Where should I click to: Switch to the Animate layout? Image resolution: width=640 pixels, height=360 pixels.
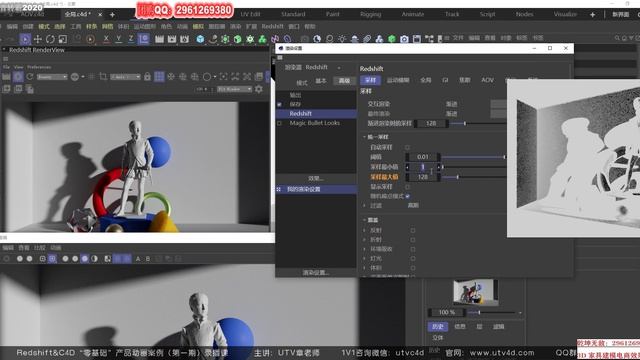pyautogui.click(x=413, y=14)
